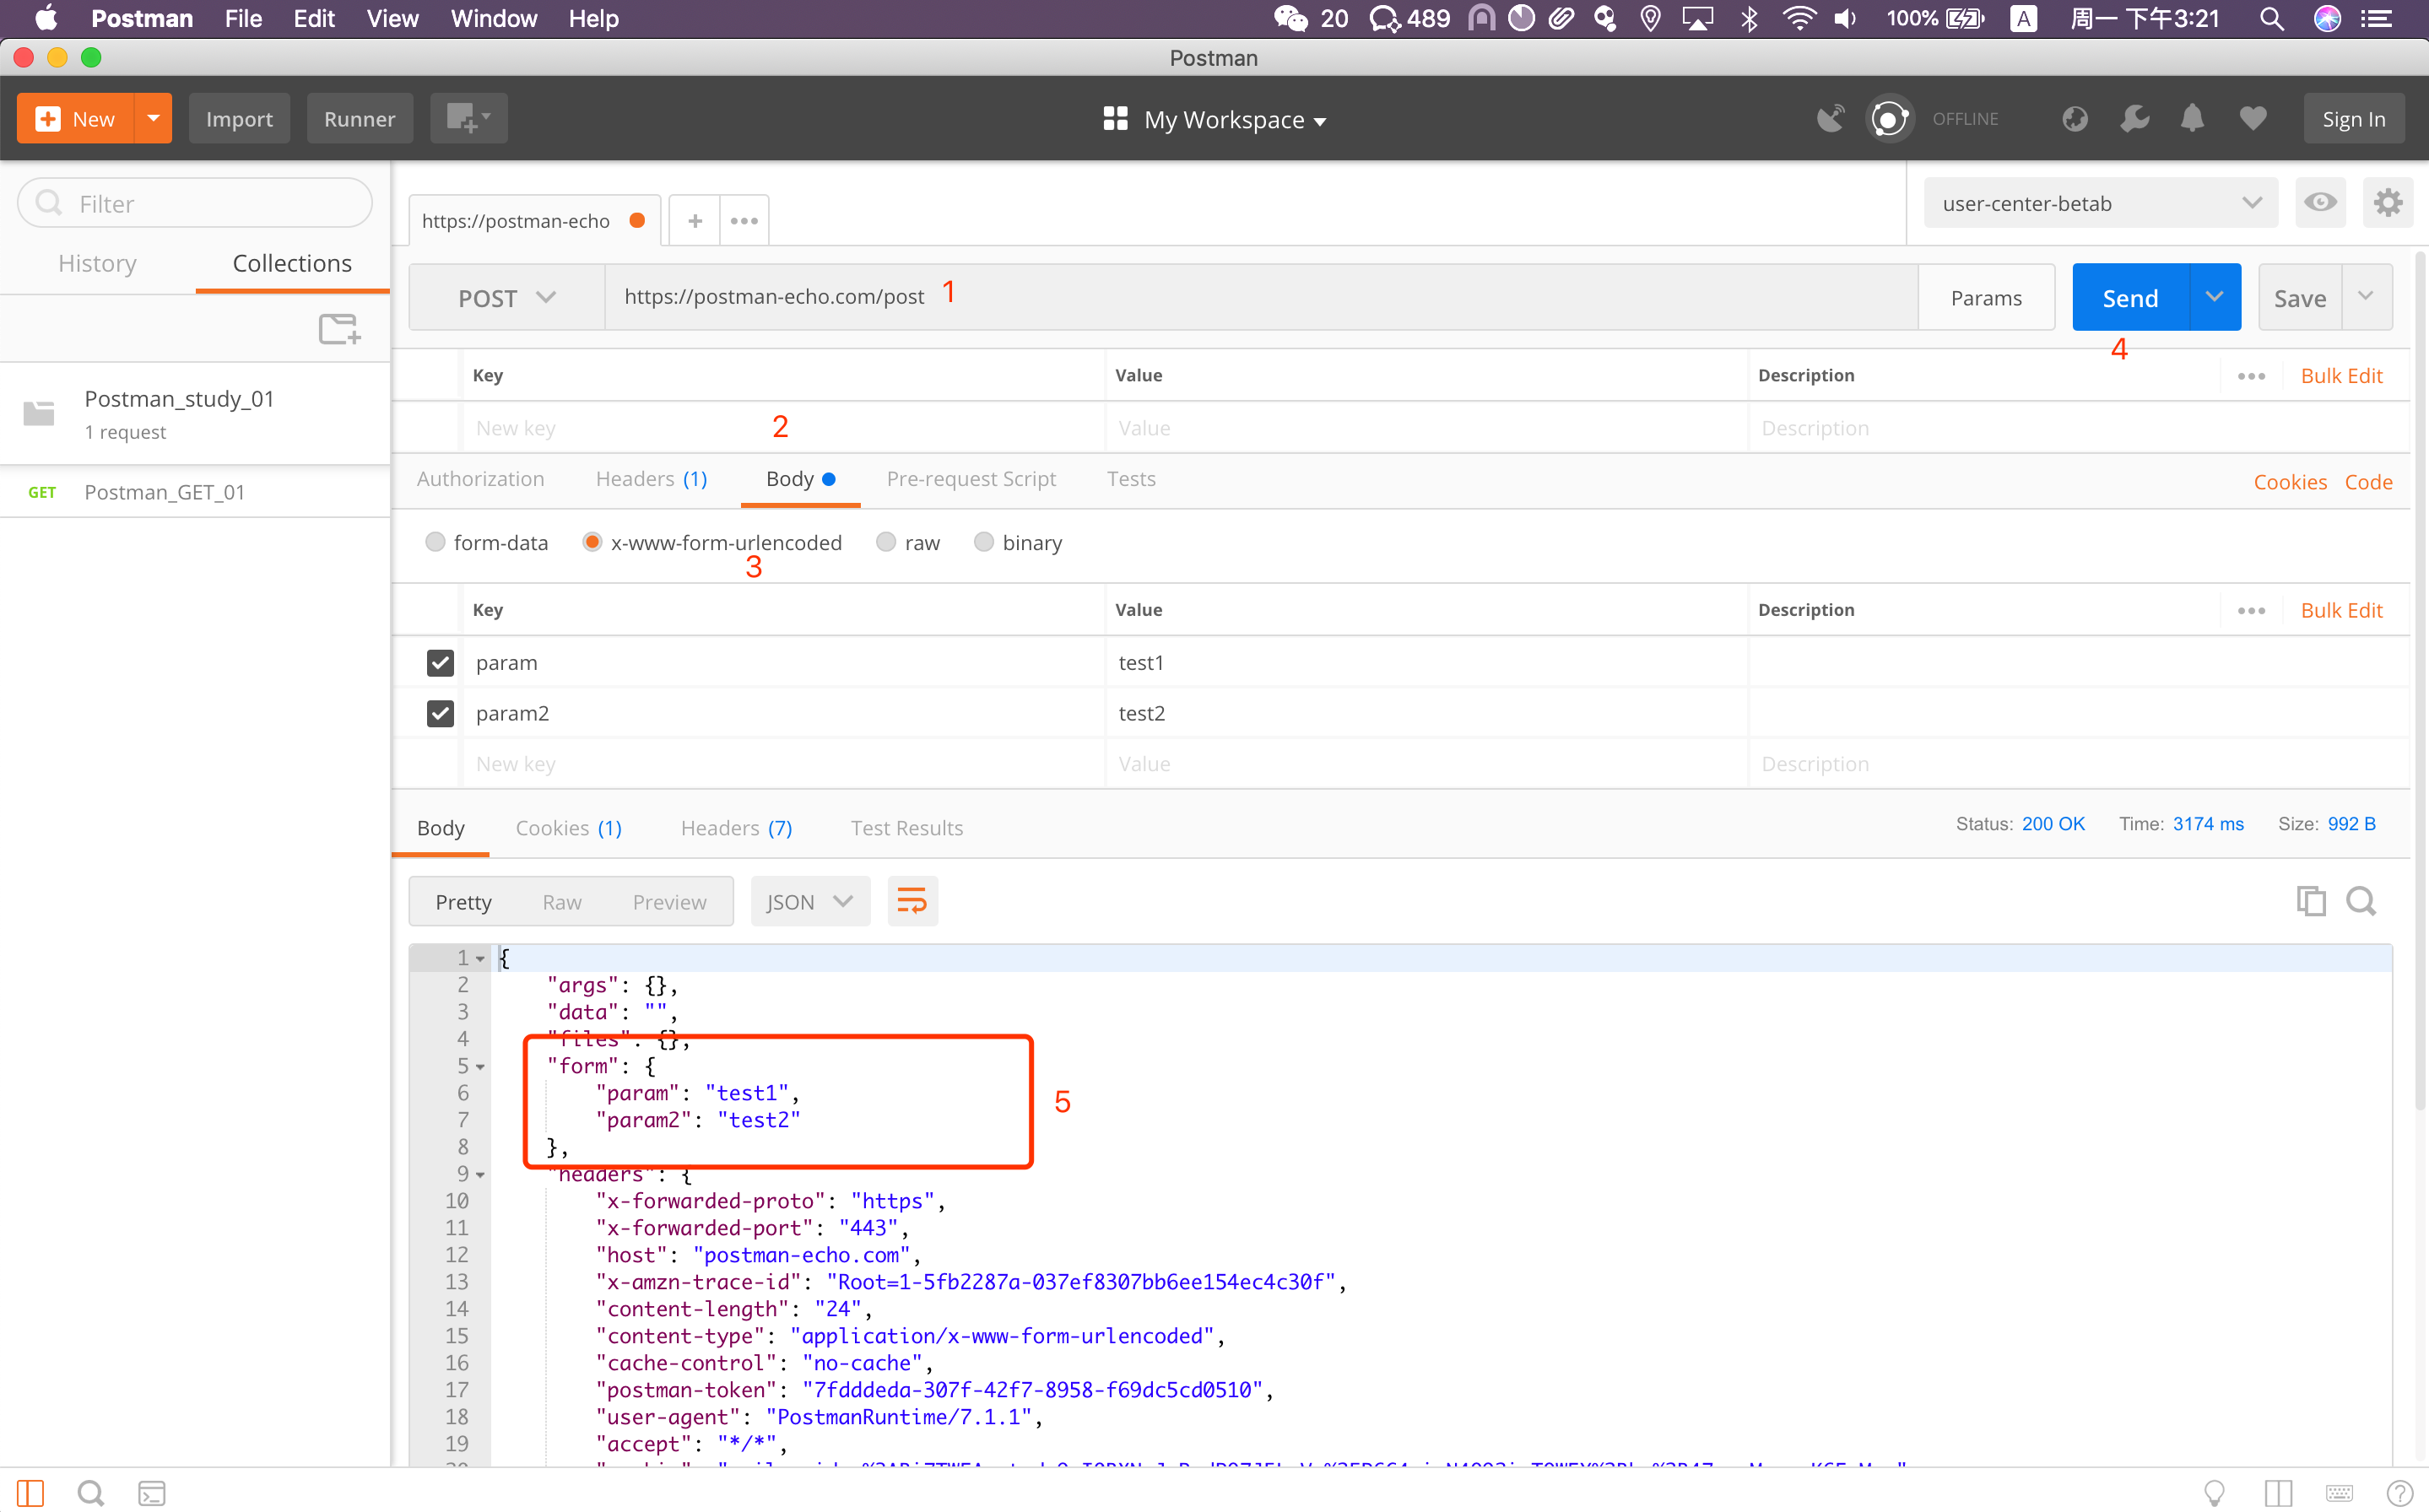This screenshot has width=2429, height=1512.
Task: Open the POST method dropdown
Action: click(x=506, y=298)
